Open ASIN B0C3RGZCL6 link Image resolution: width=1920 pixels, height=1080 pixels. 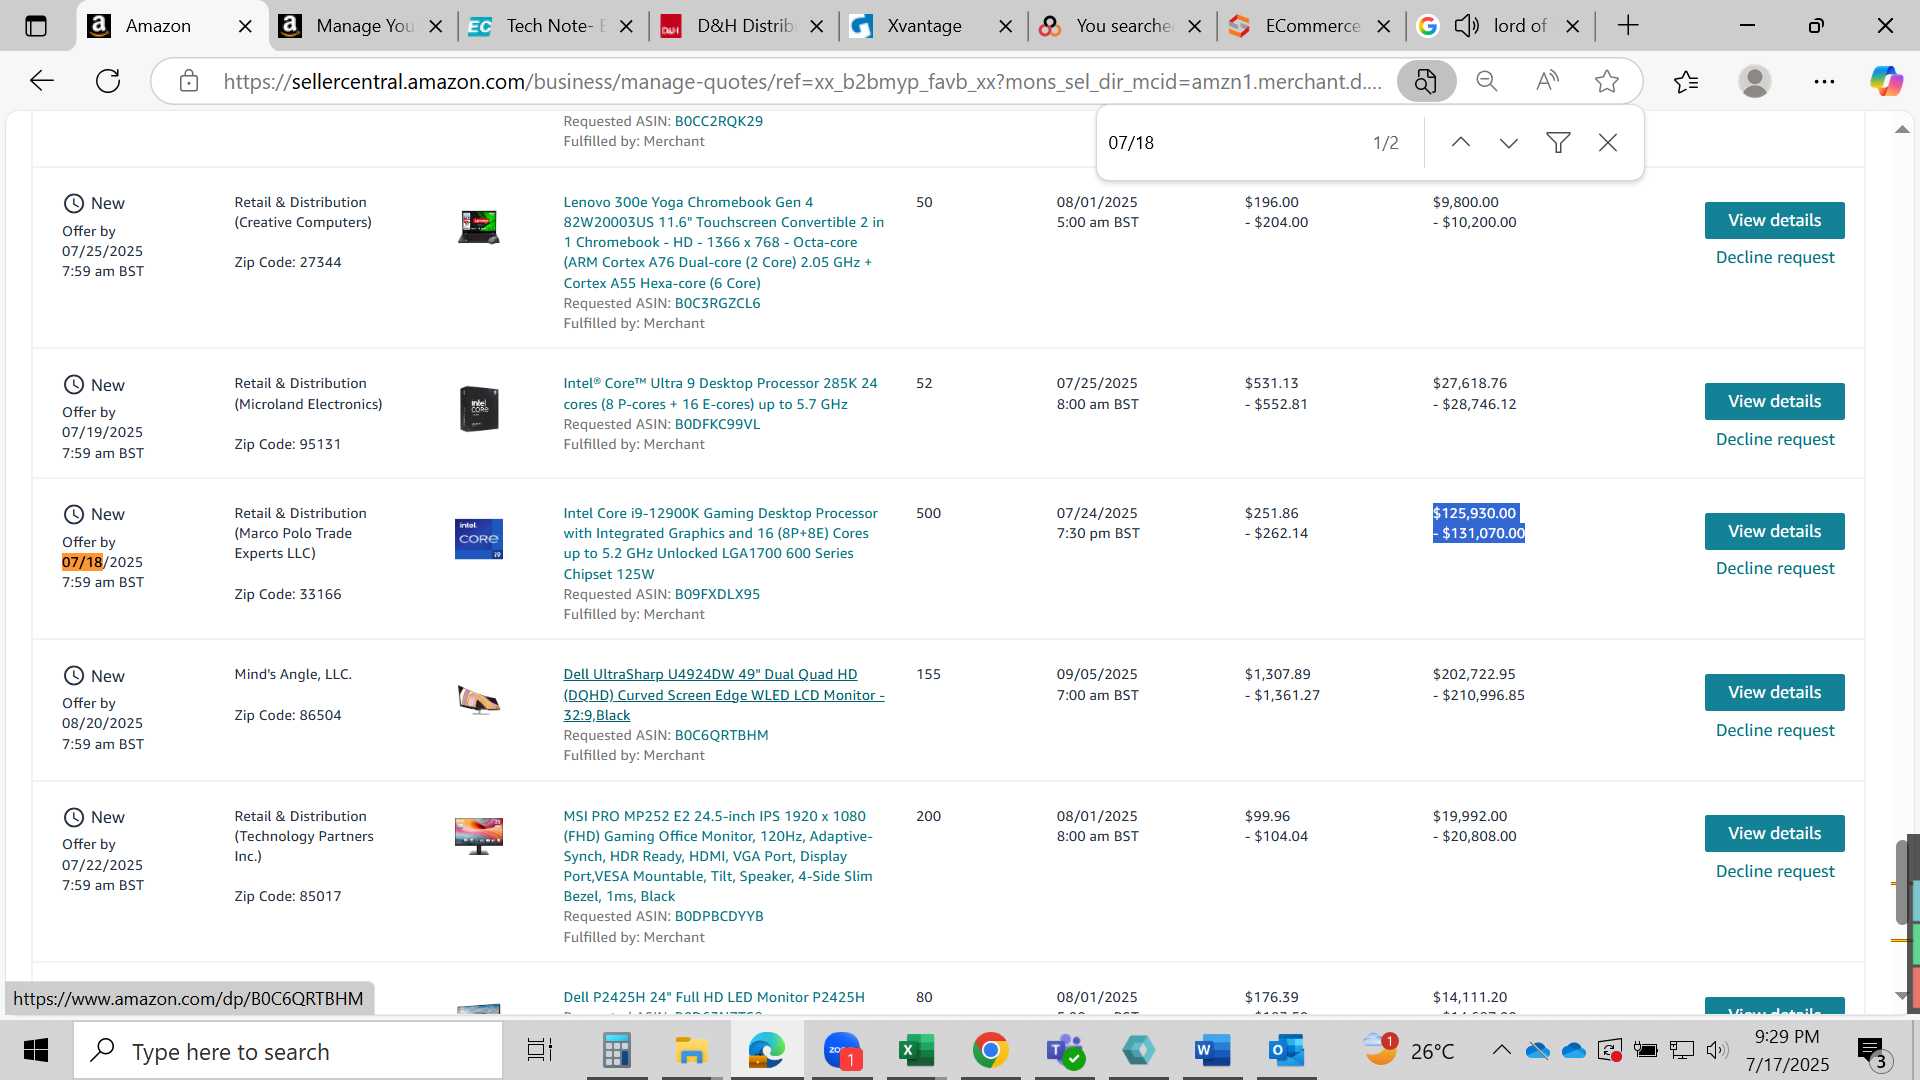(717, 303)
